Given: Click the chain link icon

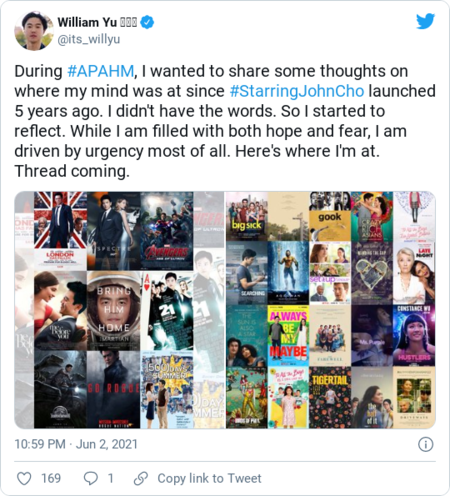Looking at the screenshot, I should tap(141, 479).
